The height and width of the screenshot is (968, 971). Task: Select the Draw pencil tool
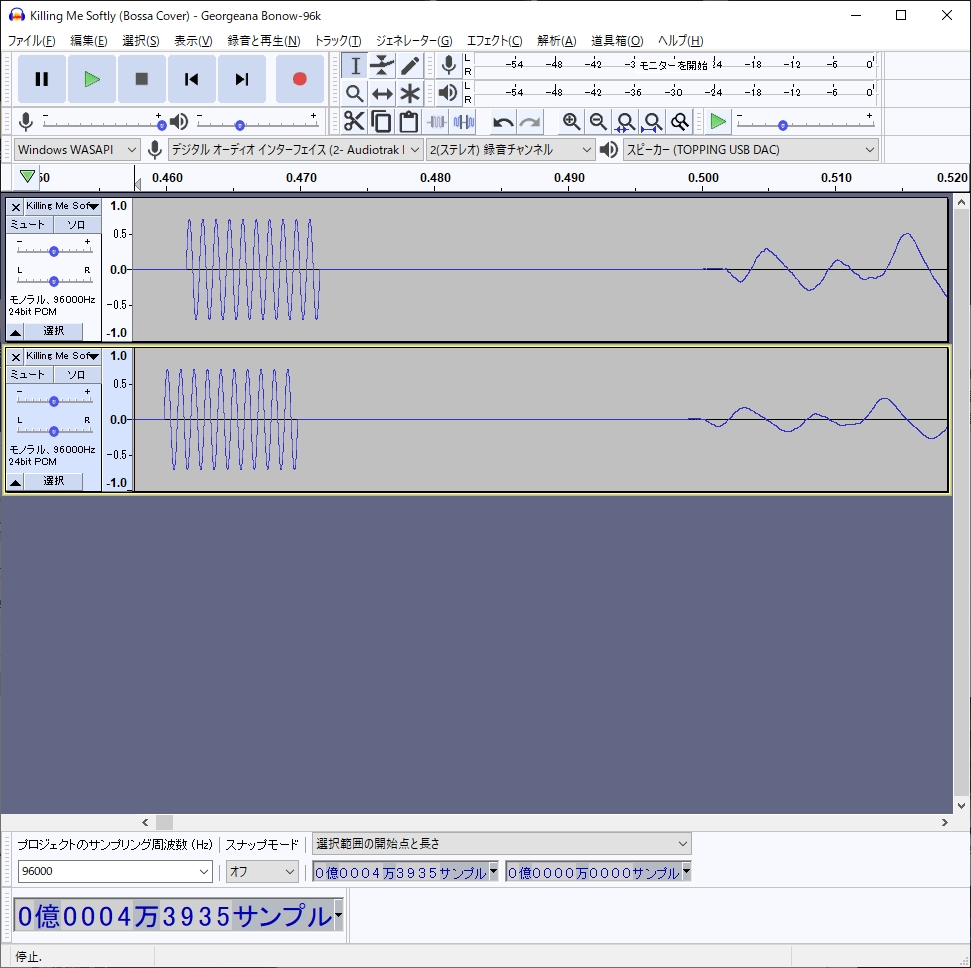tap(409, 66)
